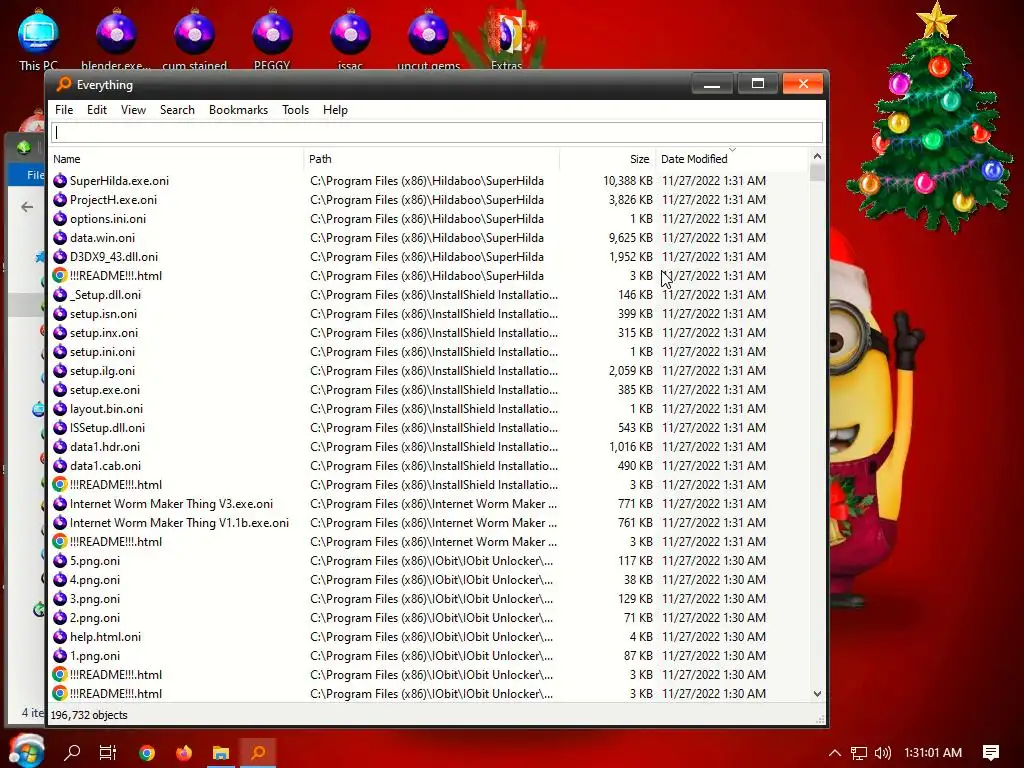
Task: Open the This PC desktop icon
Action: coord(38,40)
